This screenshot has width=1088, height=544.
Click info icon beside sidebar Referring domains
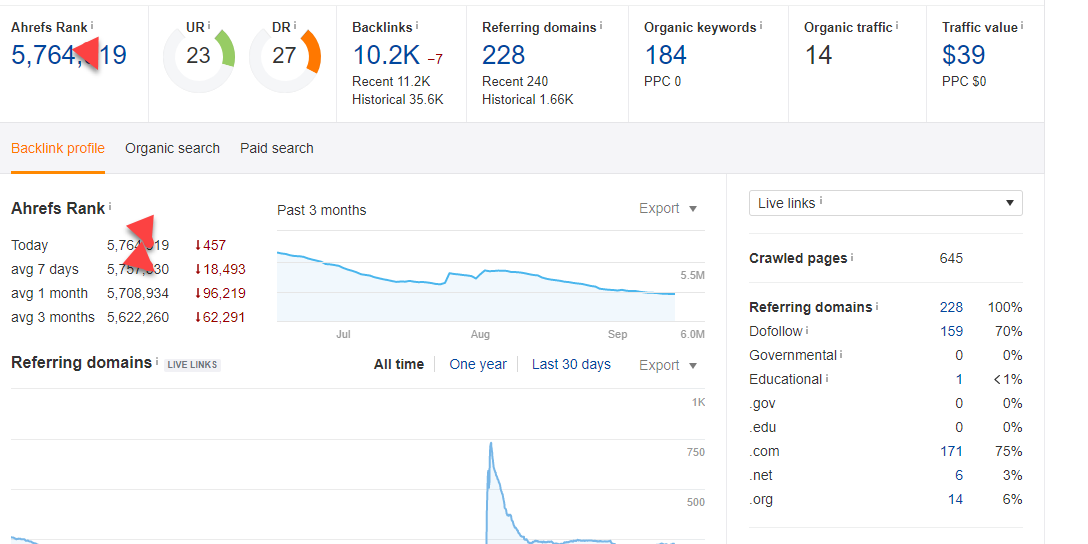click(x=877, y=305)
